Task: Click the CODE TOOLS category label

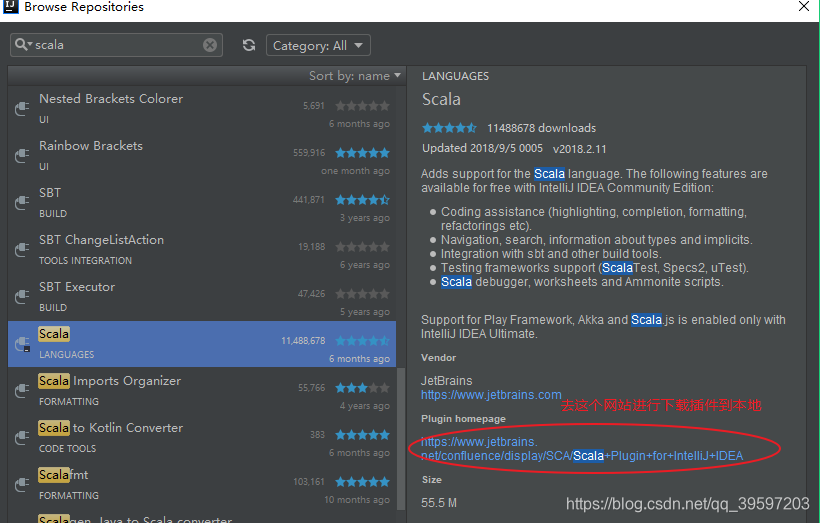Action: tap(67, 449)
